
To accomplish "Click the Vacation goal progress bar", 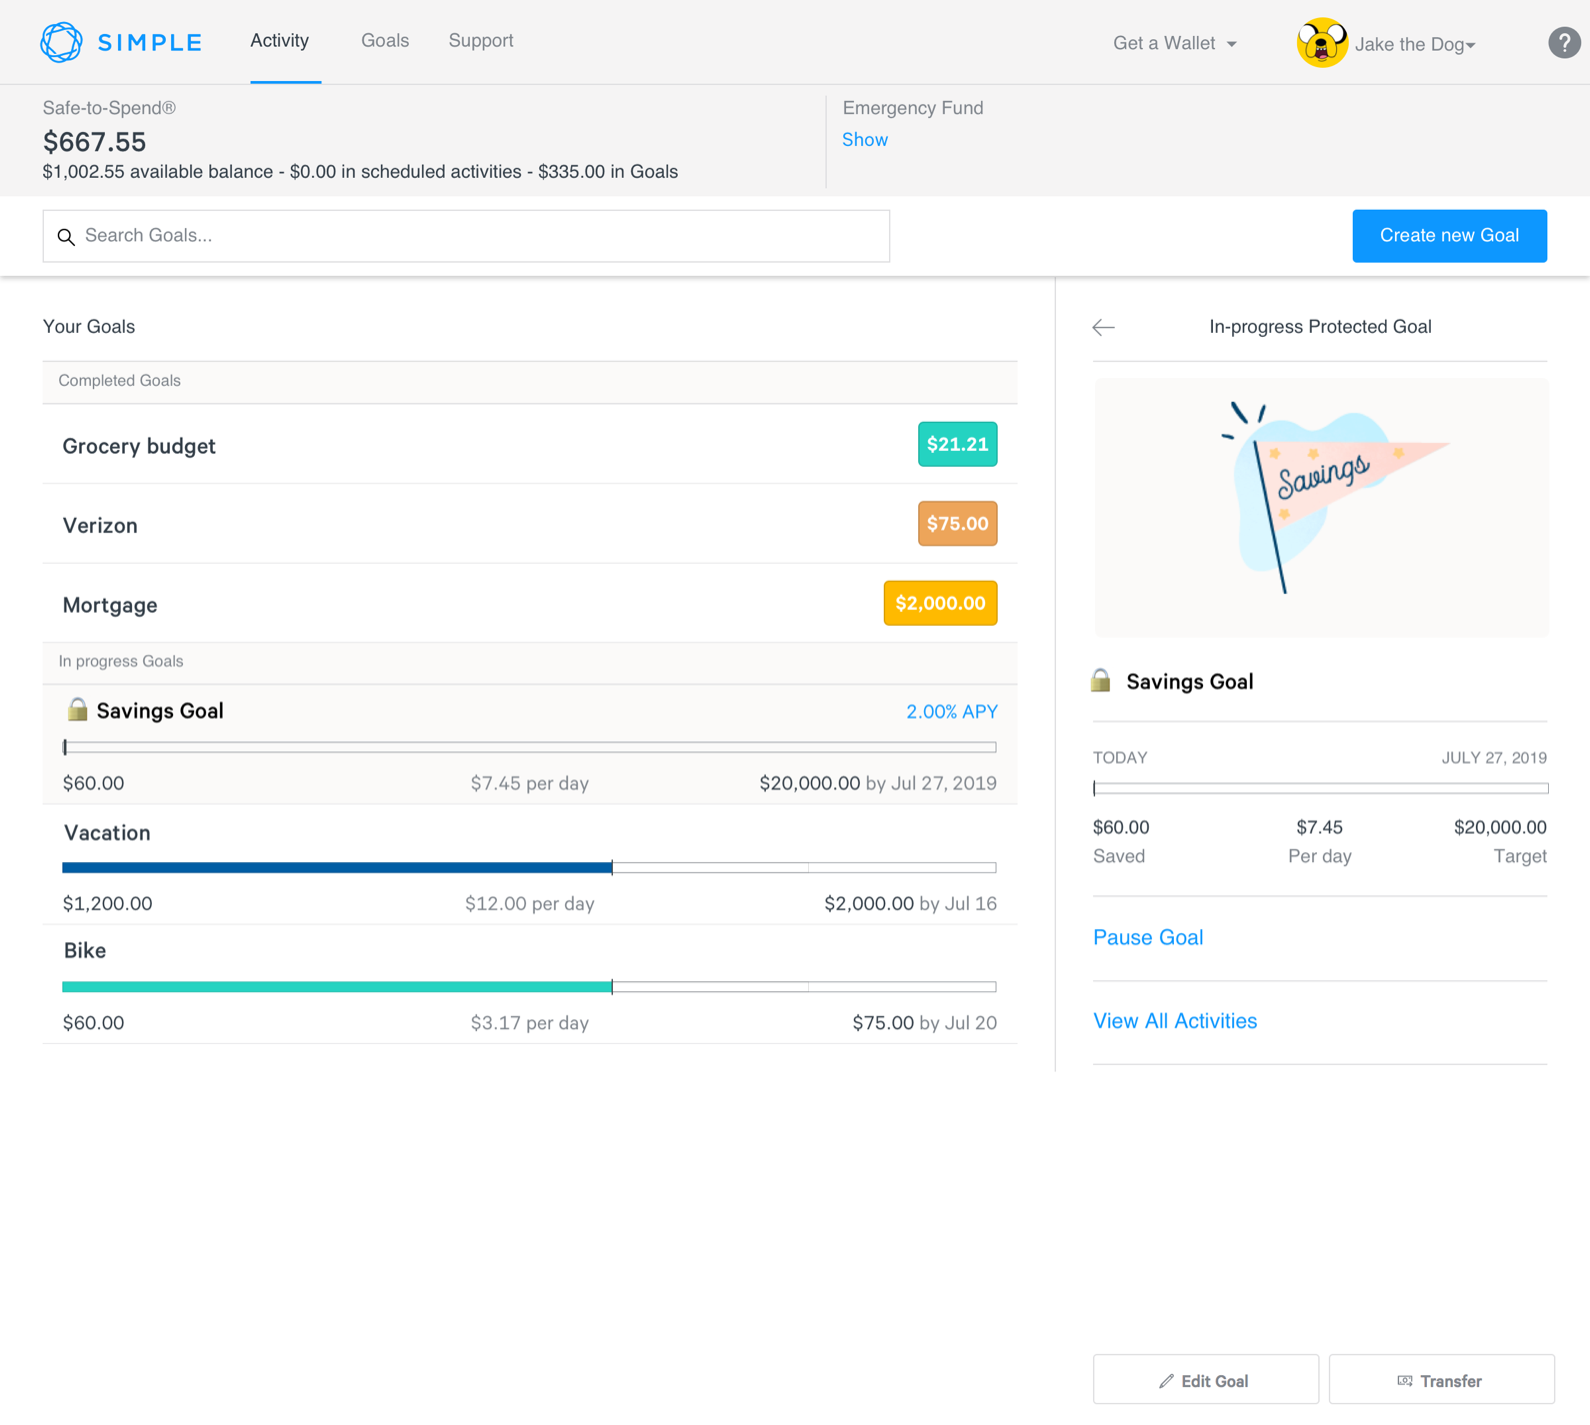I will [529, 868].
